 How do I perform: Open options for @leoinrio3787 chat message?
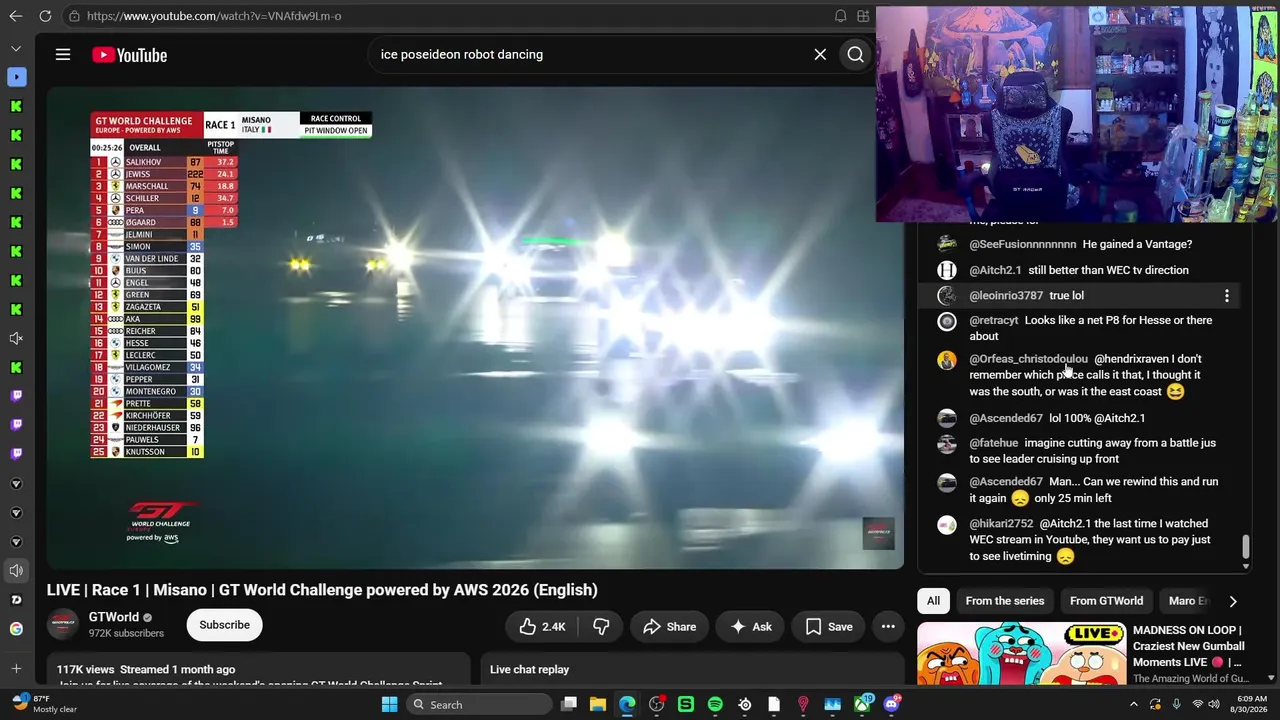tap(1227, 296)
